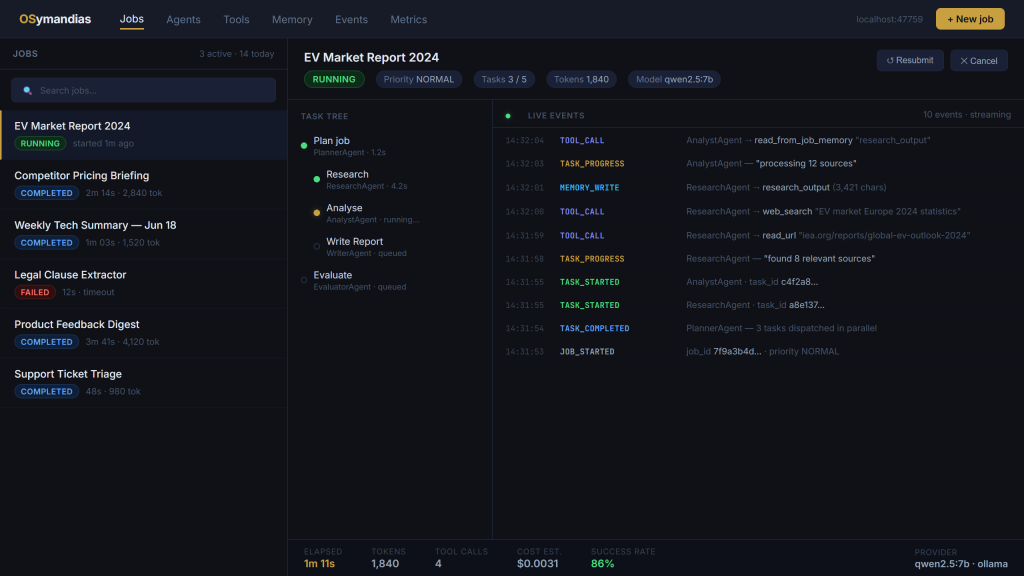Click the search magnifier icon
Viewport: 1024px width, 576px height.
pos(27,91)
